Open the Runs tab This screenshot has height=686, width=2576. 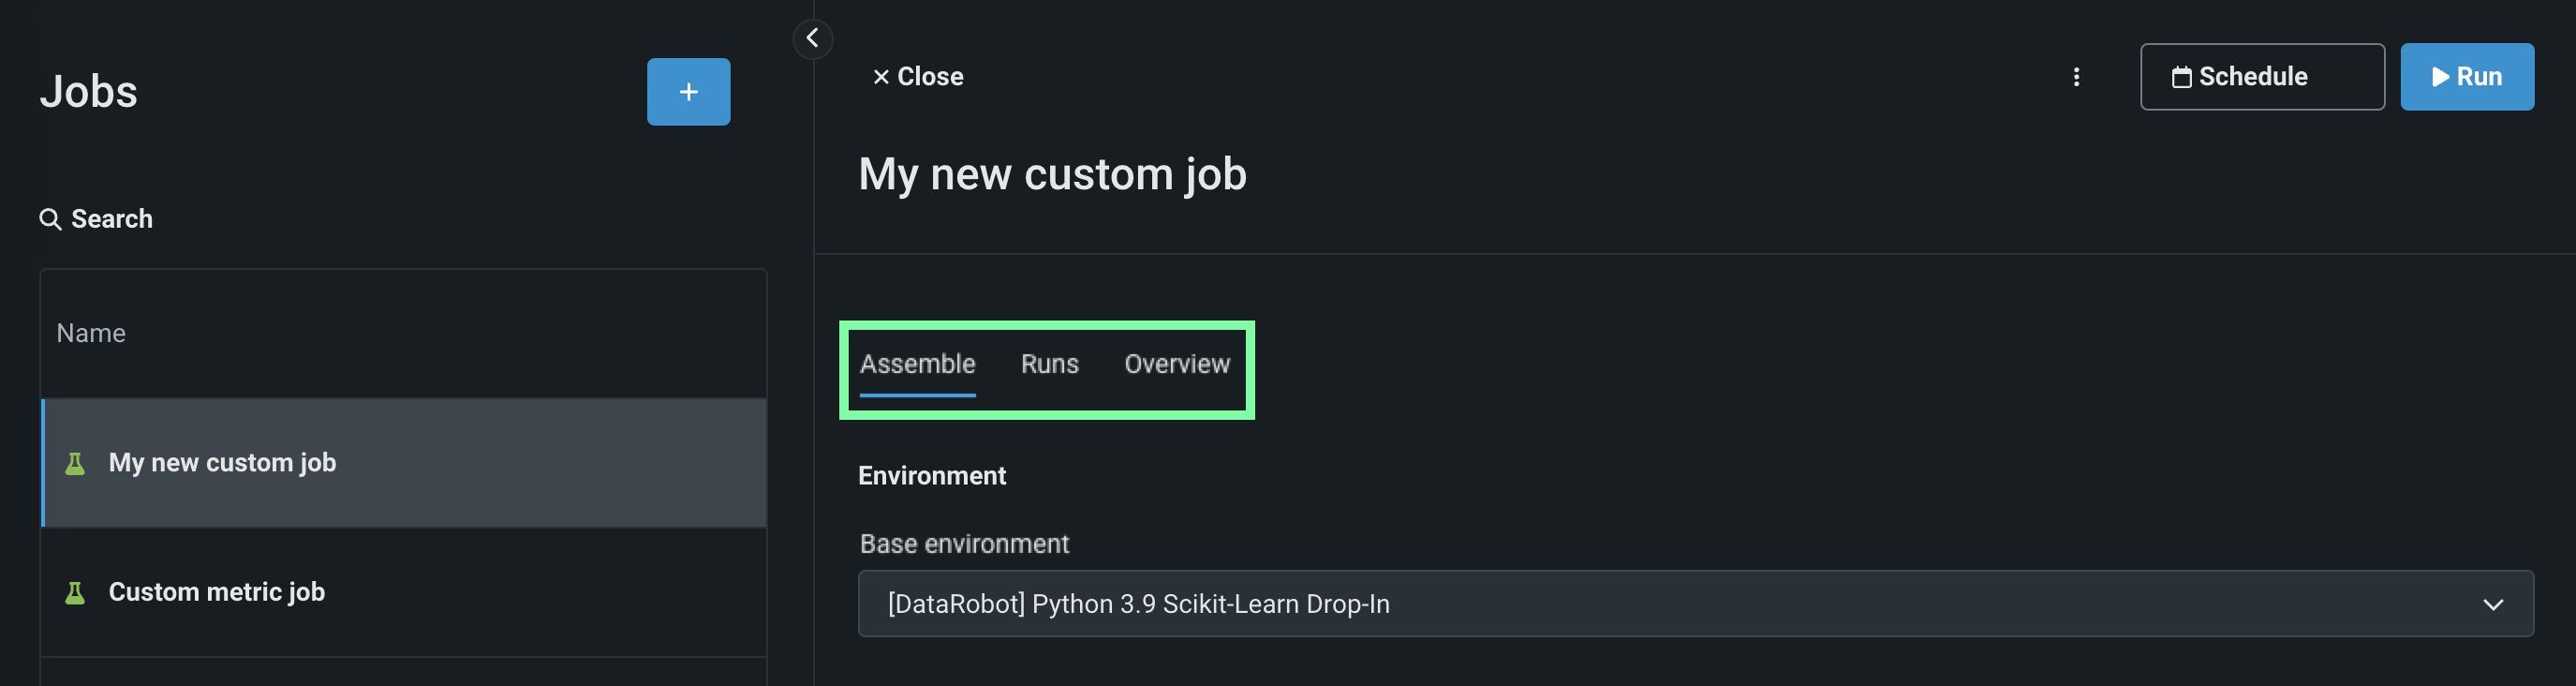(1049, 364)
